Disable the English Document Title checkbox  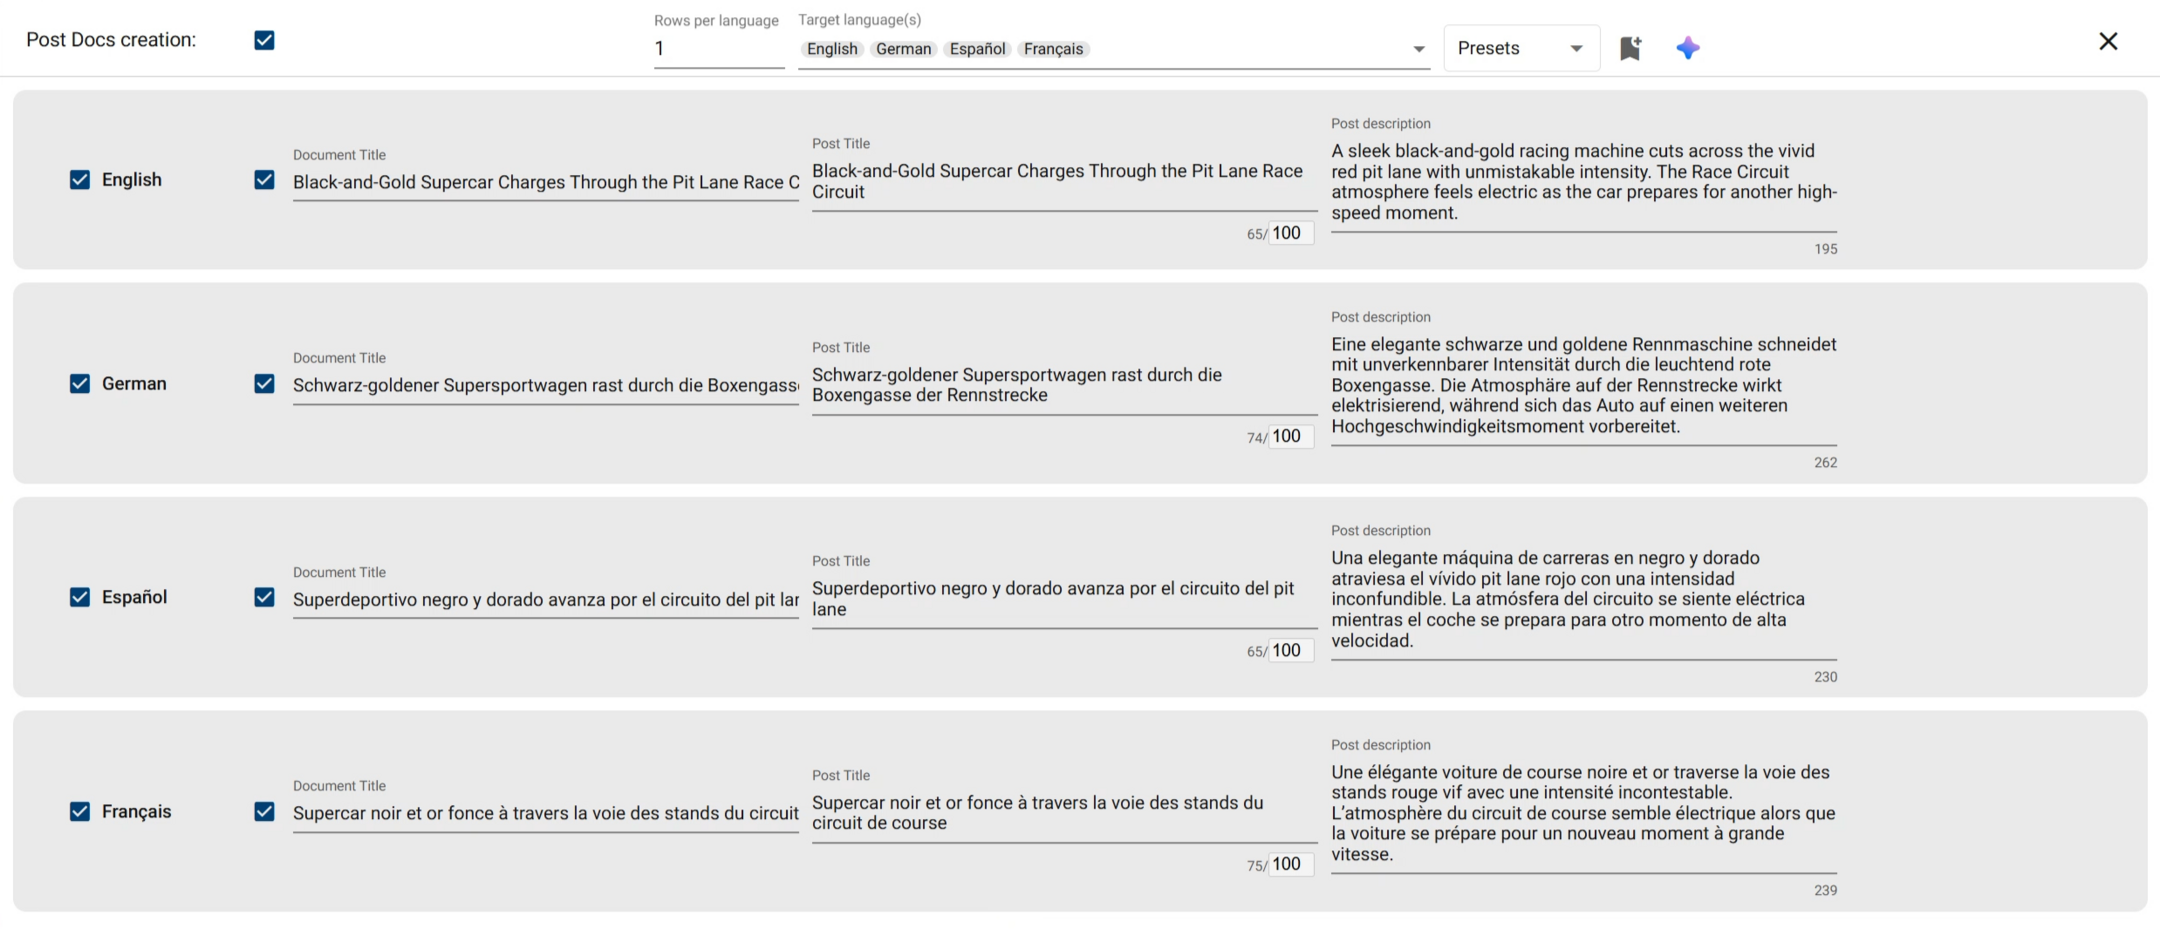(264, 180)
